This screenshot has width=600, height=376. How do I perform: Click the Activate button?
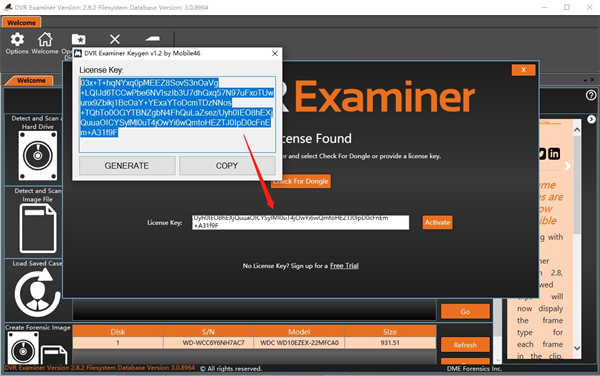point(437,222)
